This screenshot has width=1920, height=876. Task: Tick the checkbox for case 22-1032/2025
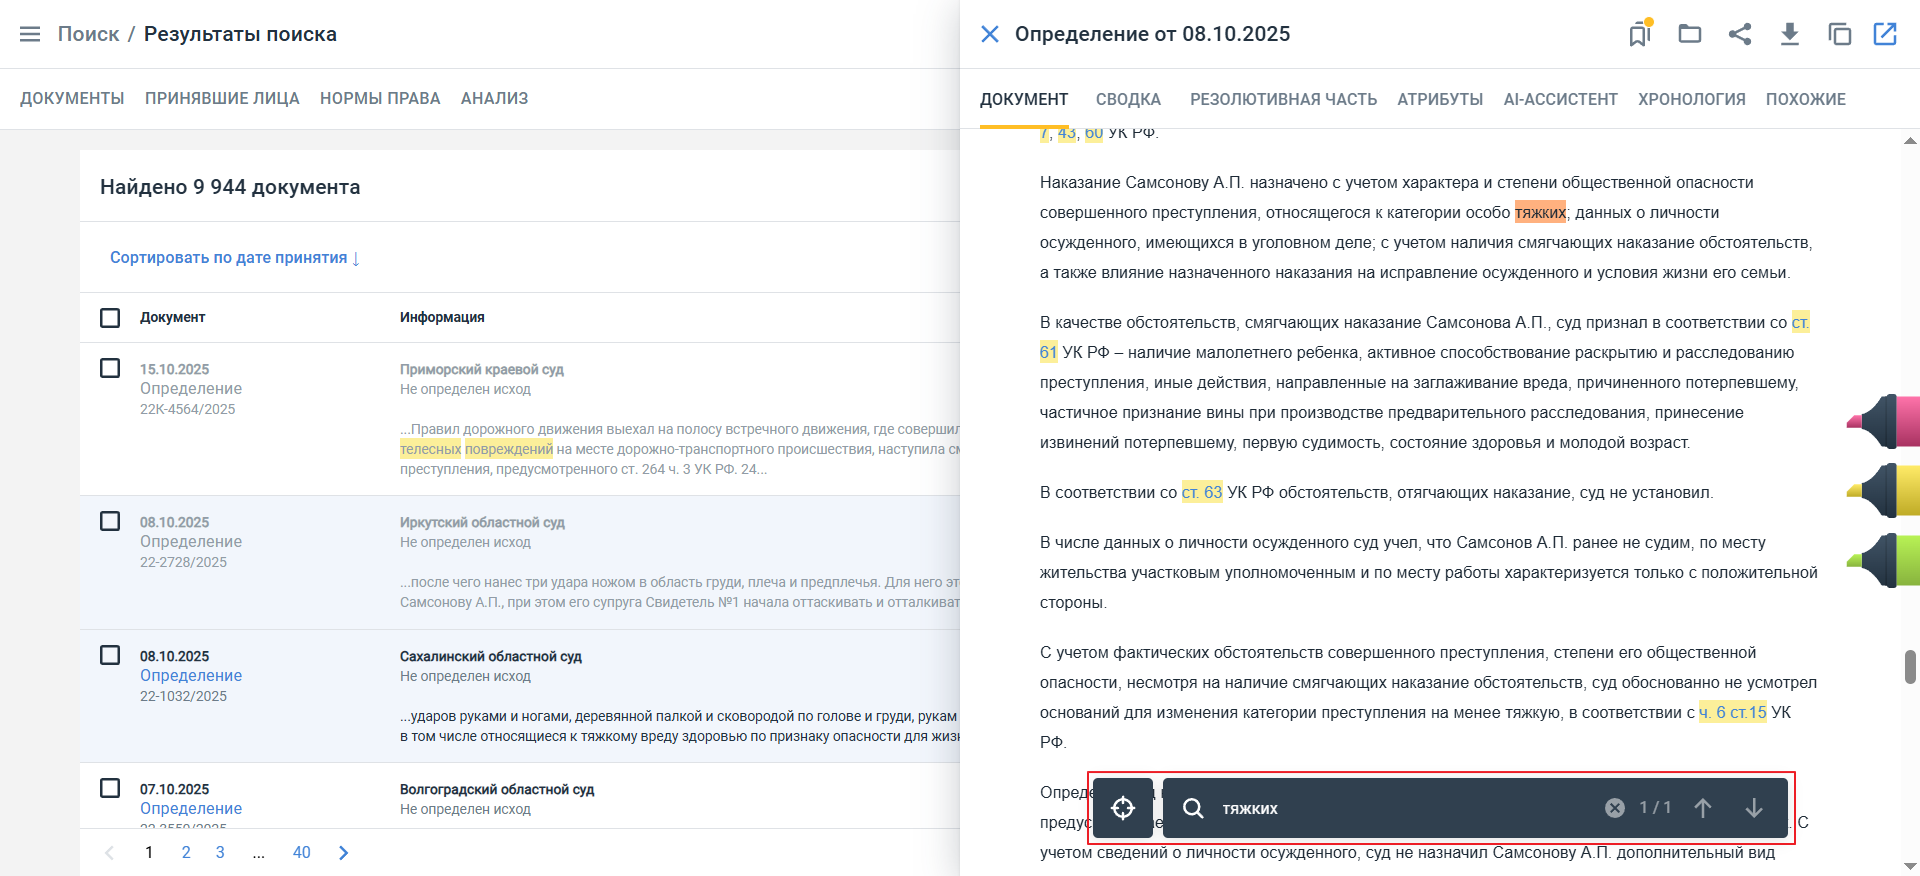110,655
